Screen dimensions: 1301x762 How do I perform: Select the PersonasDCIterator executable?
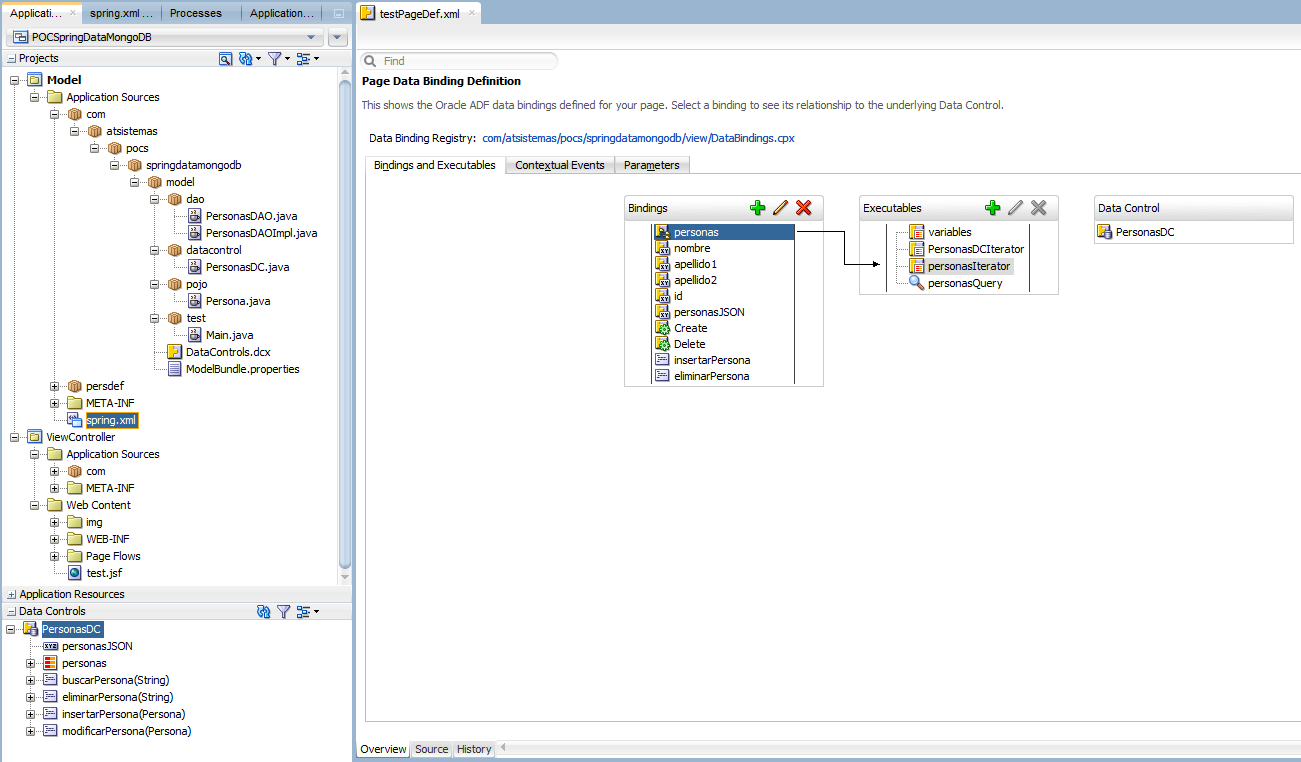click(x=975, y=249)
